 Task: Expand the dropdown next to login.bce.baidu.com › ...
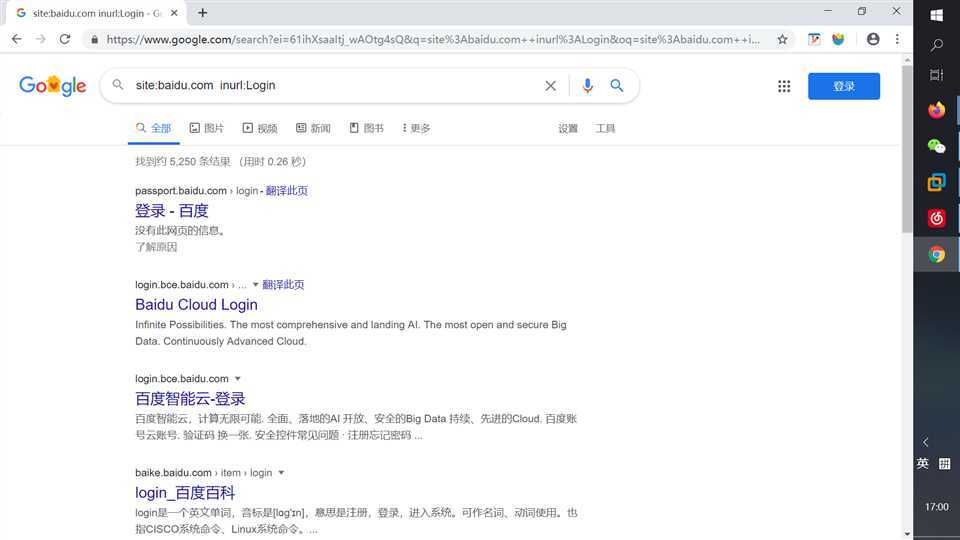[255, 285]
